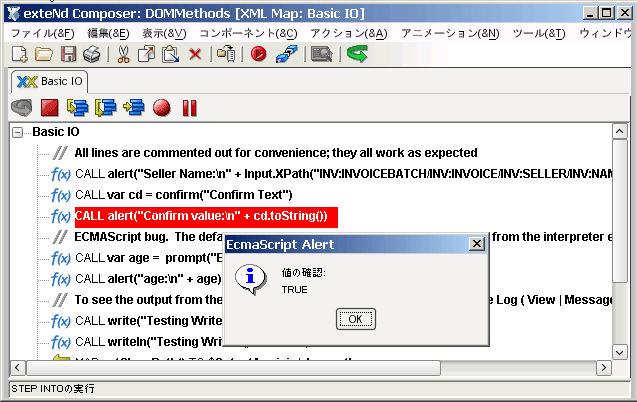Click function icon beside Seller Name alert

click(x=61, y=174)
